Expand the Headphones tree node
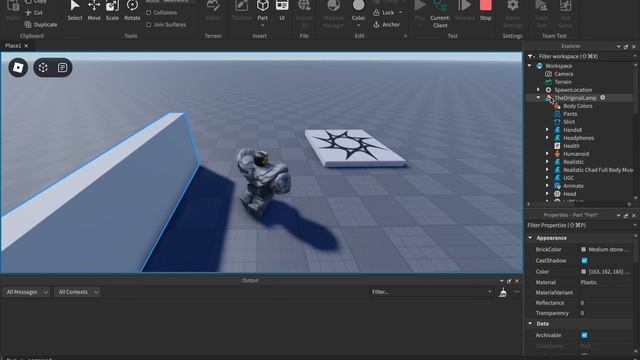 [x=547, y=138]
